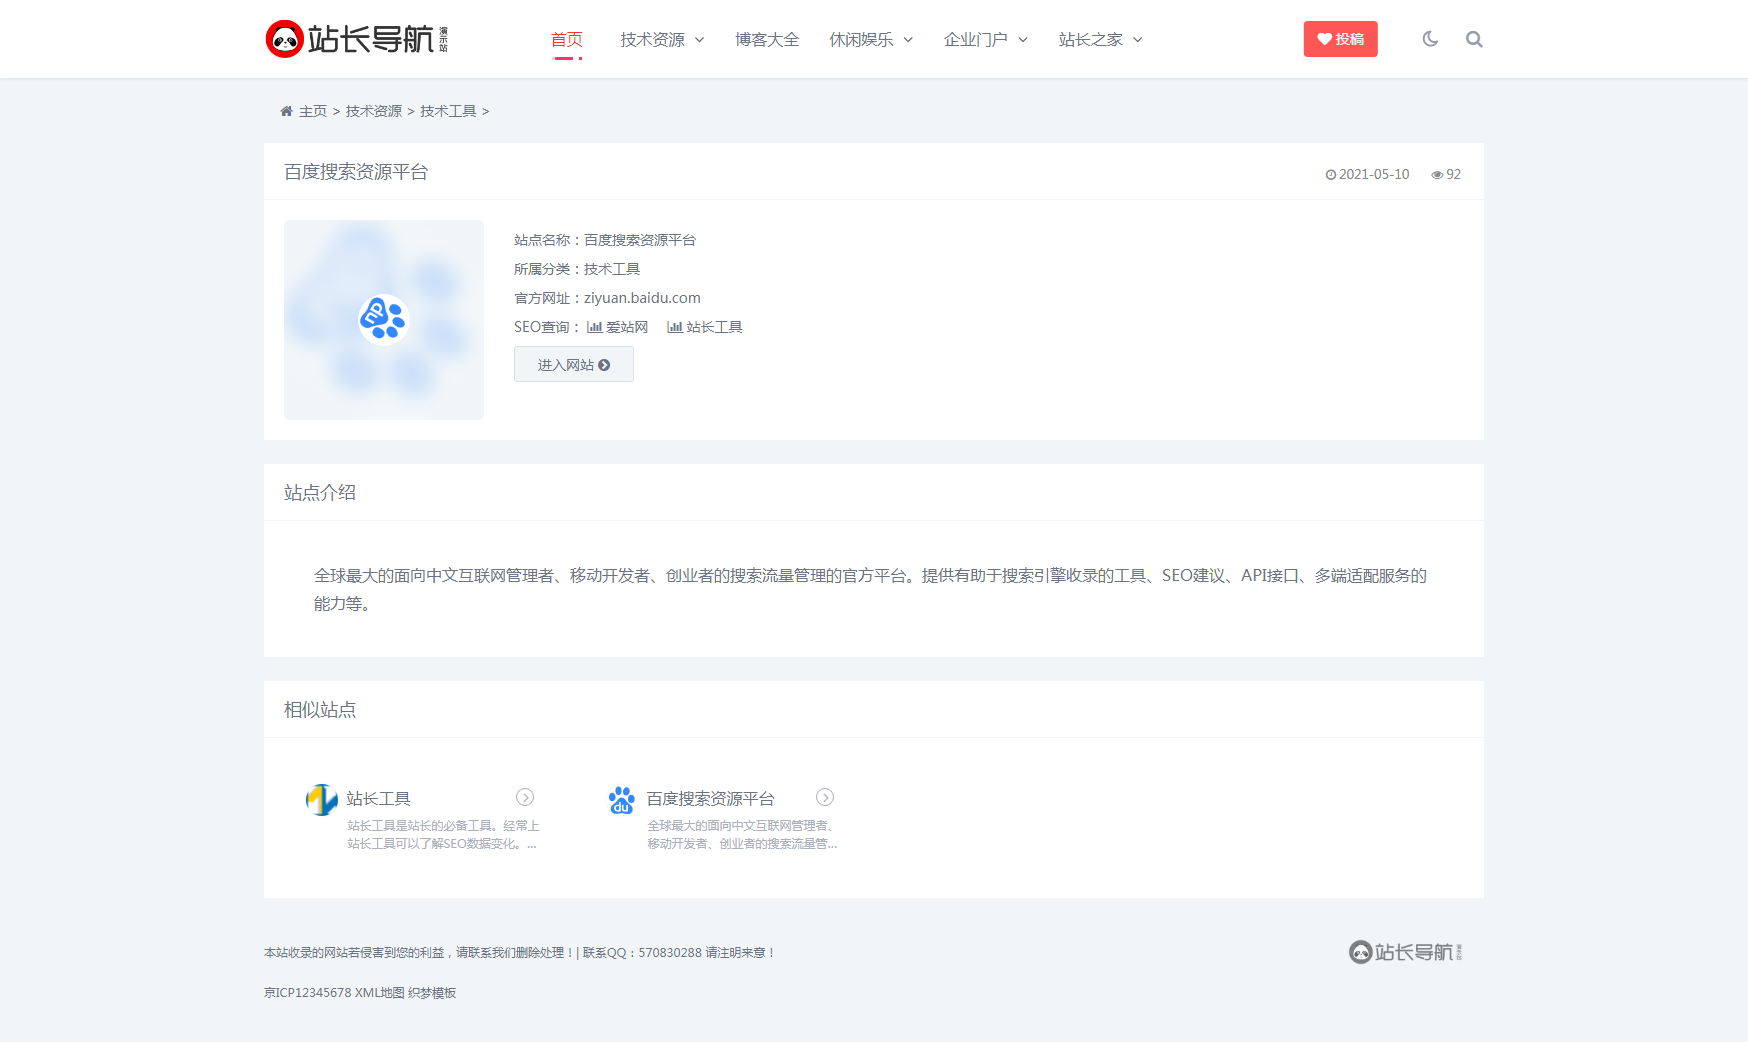Go to the 首页 nav tab
Viewport: 1748px width, 1042px height.
tap(567, 39)
